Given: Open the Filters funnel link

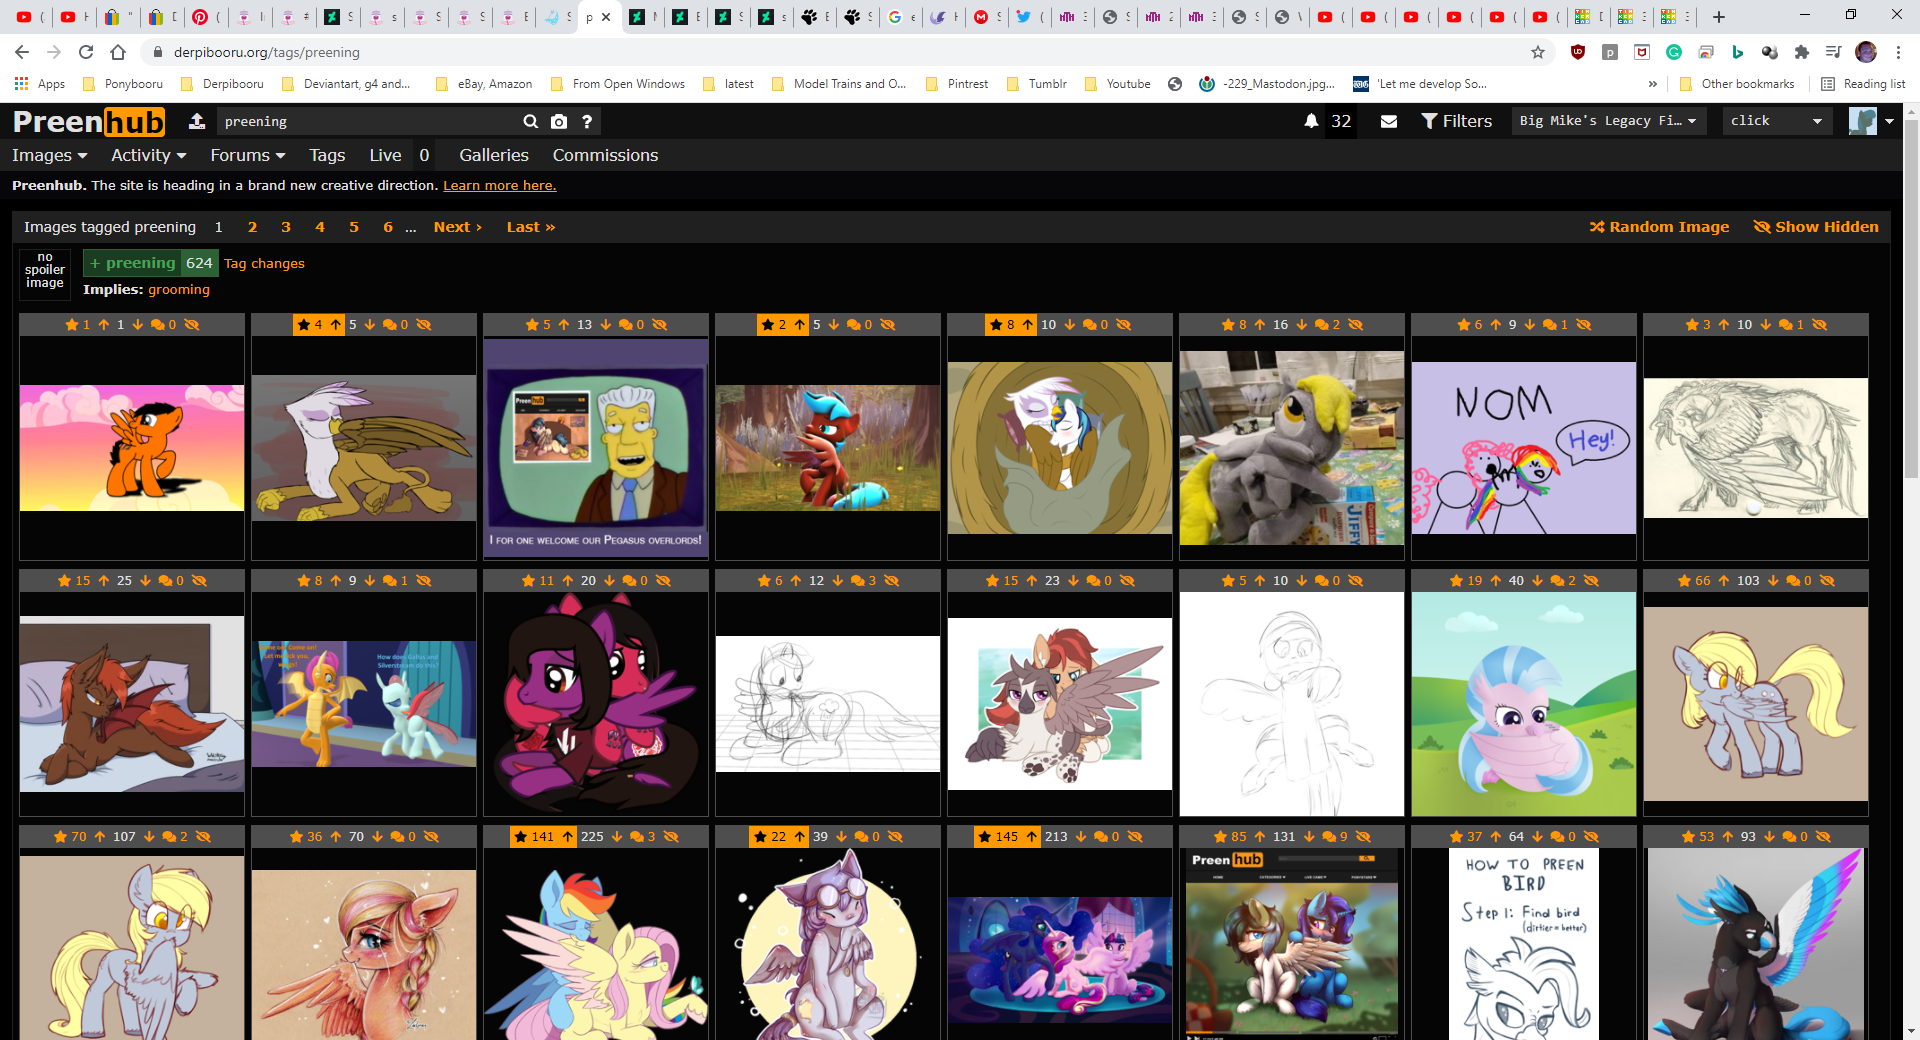Looking at the screenshot, I should pyautogui.click(x=1457, y=121).
